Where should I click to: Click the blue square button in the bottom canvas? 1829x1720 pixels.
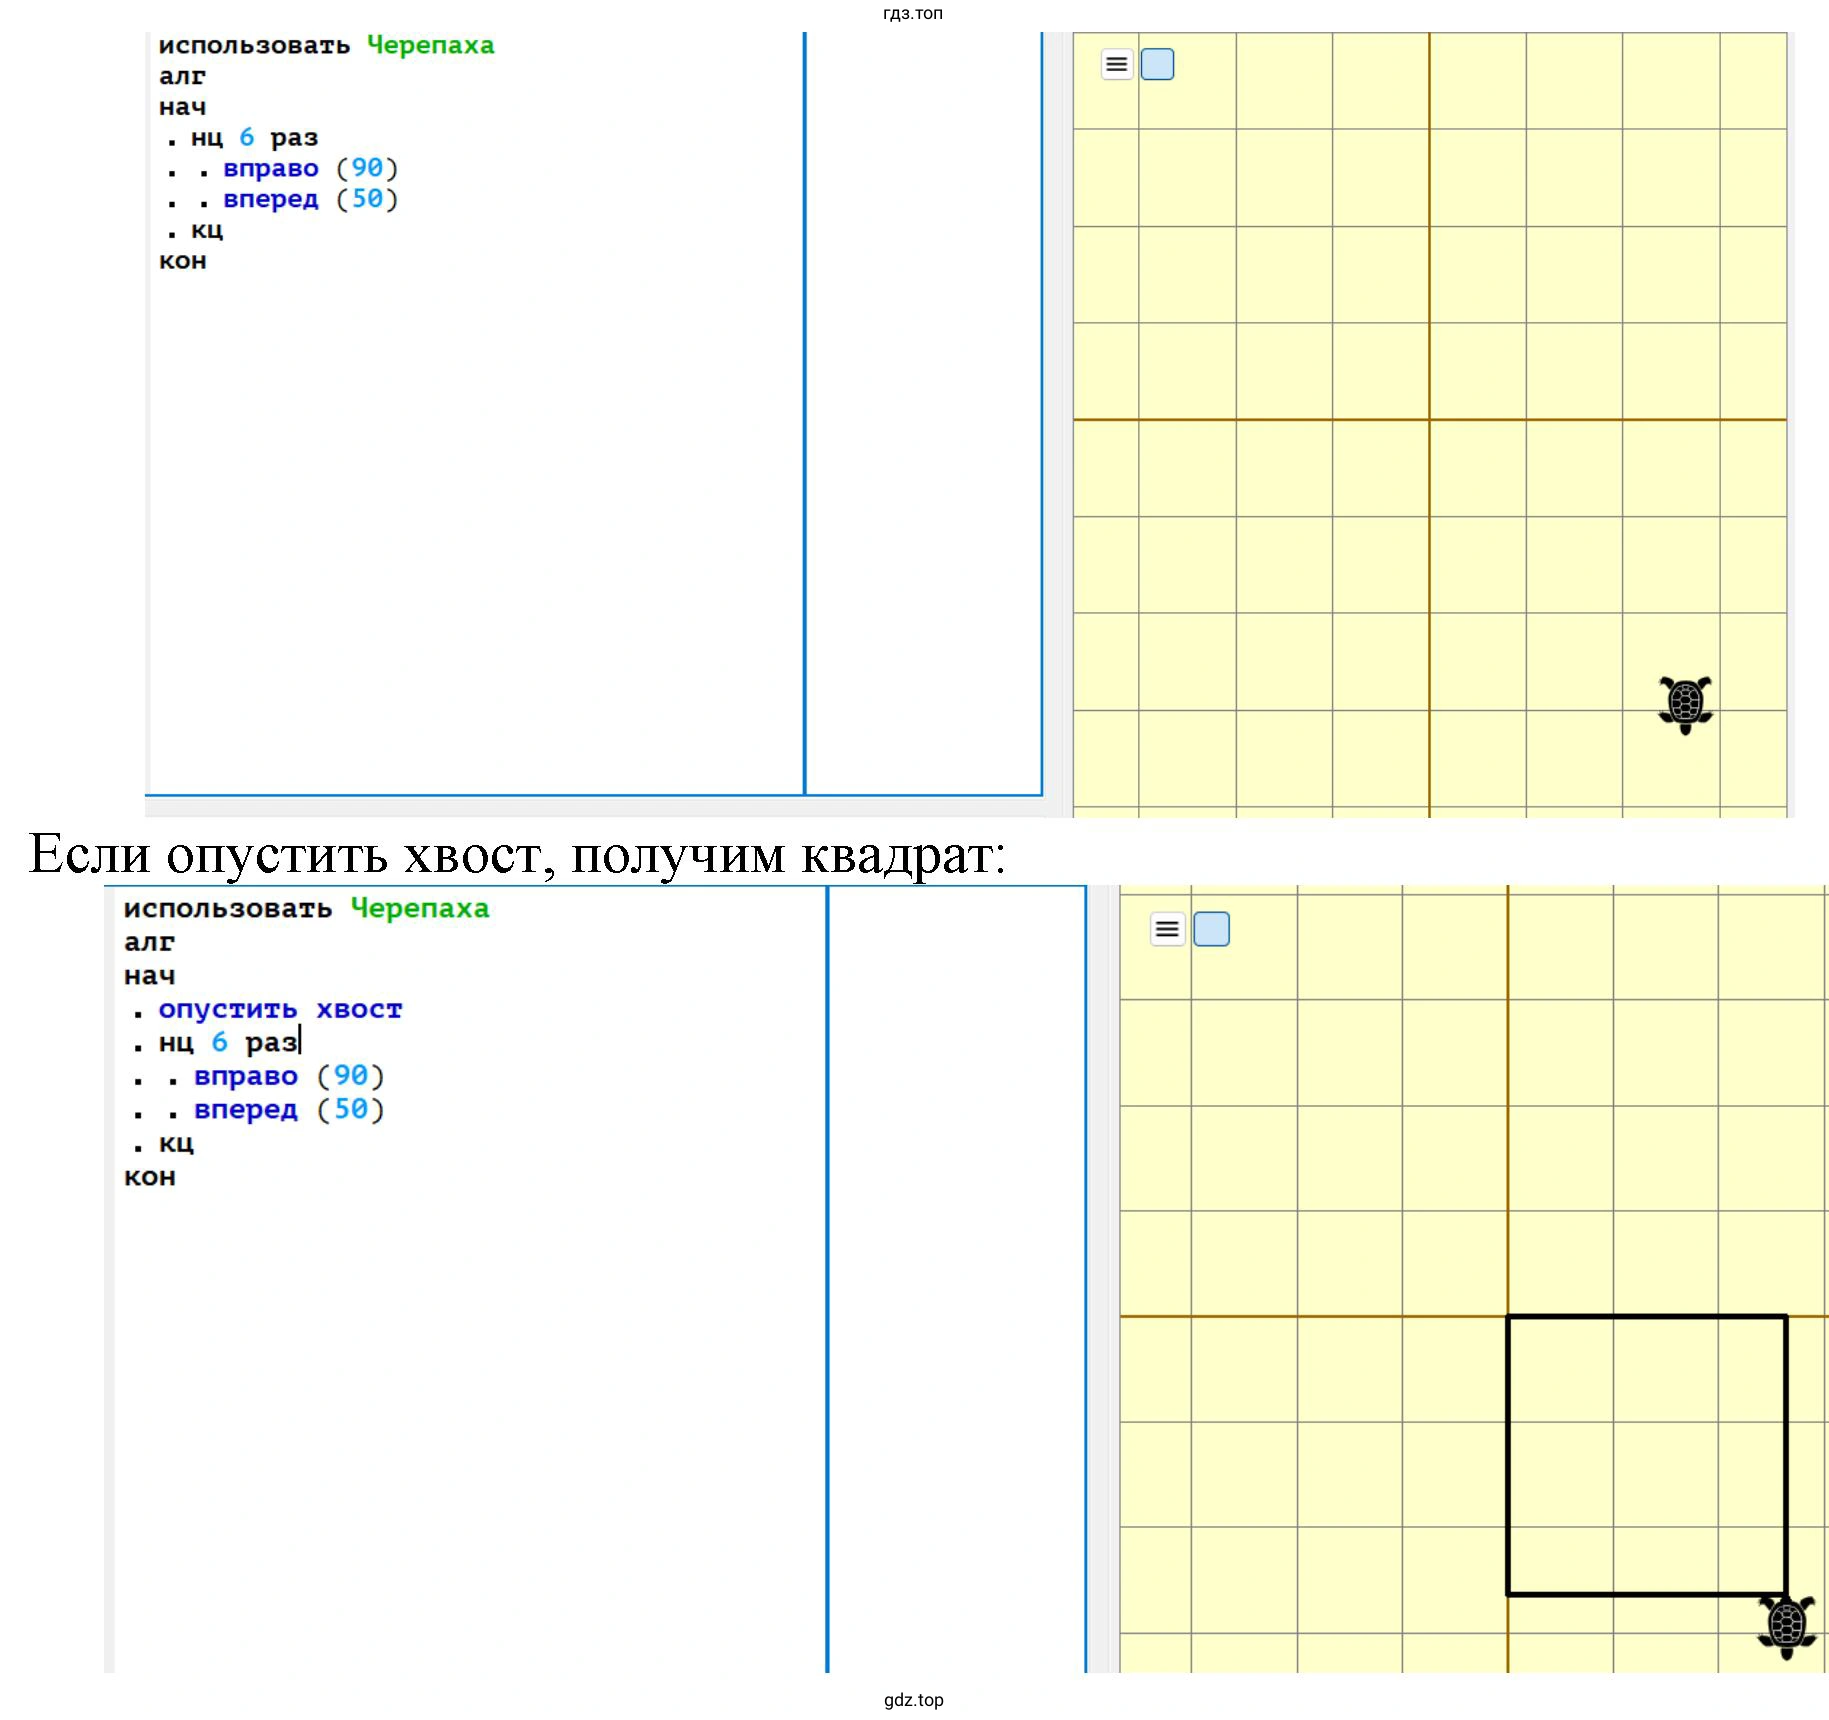[1211, 929]
